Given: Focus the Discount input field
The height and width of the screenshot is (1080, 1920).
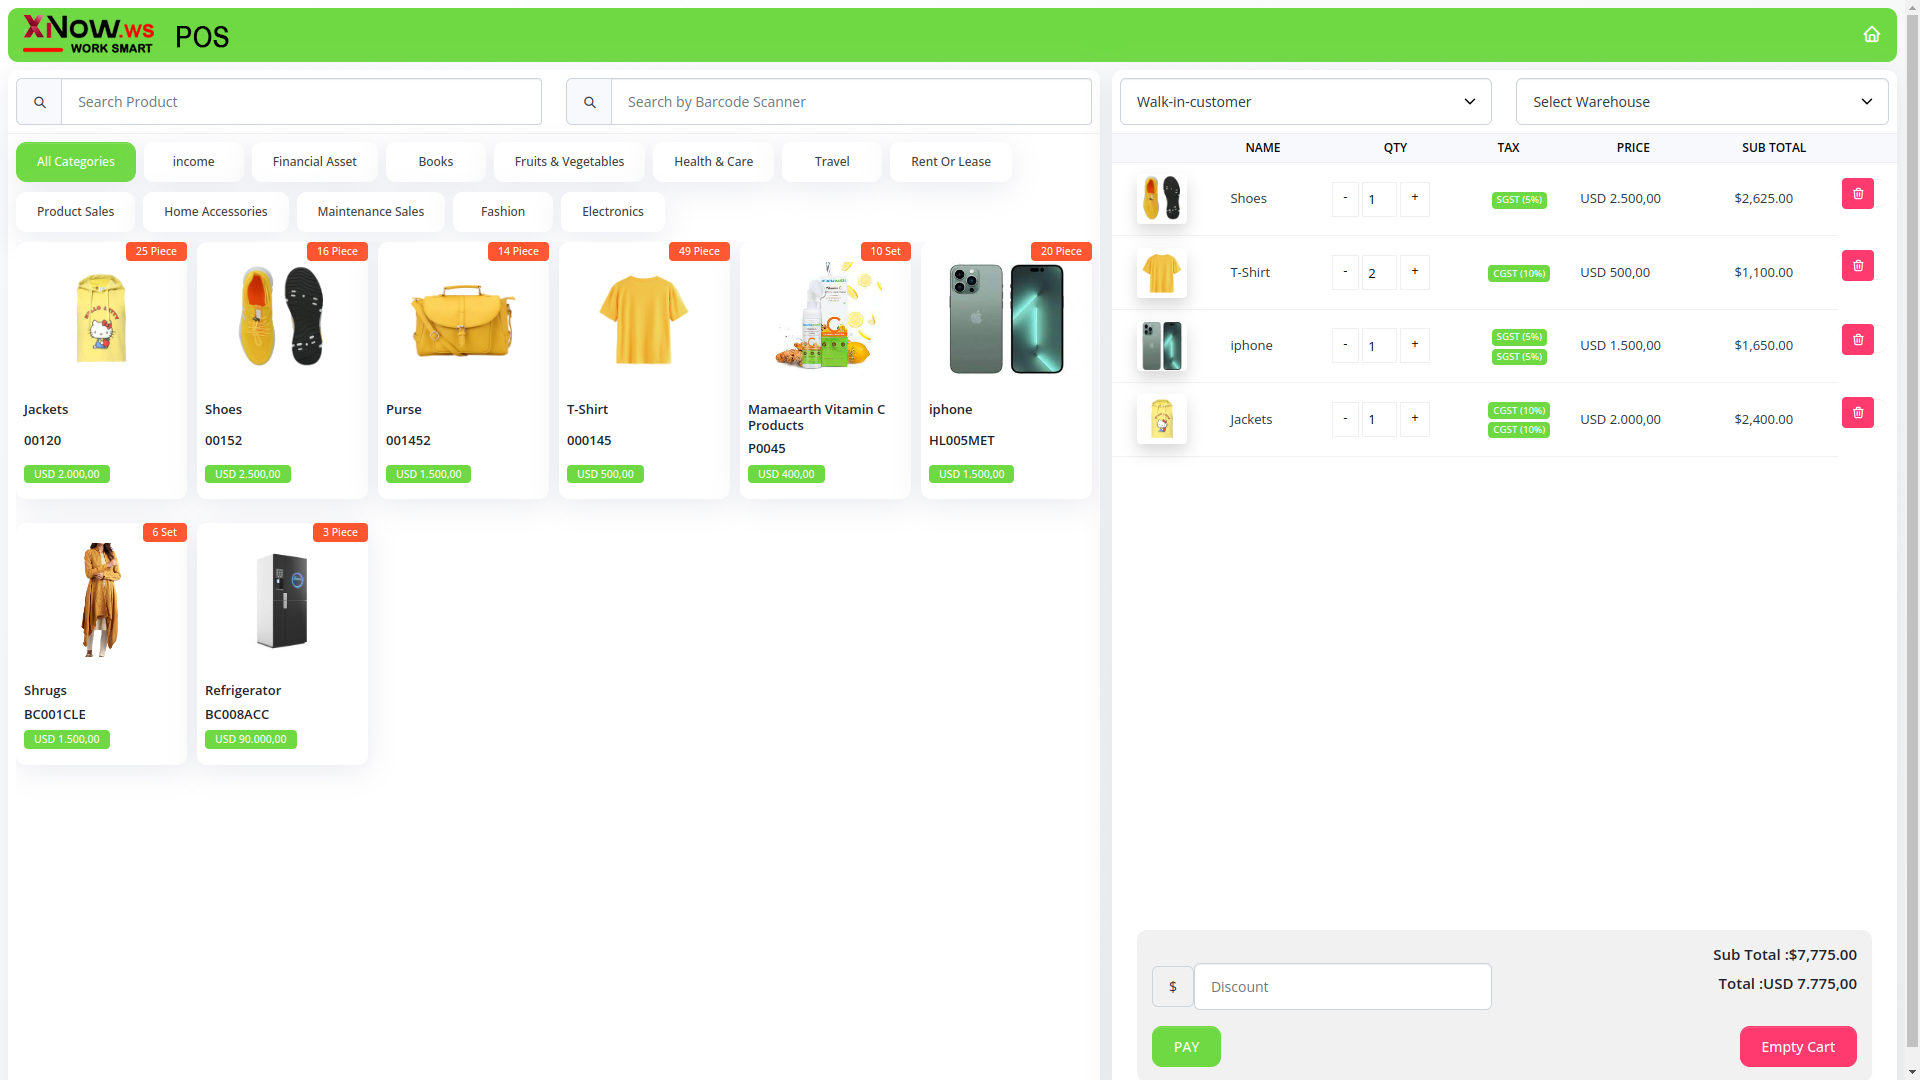Looking at the screenshot, I should (1342, 987).
